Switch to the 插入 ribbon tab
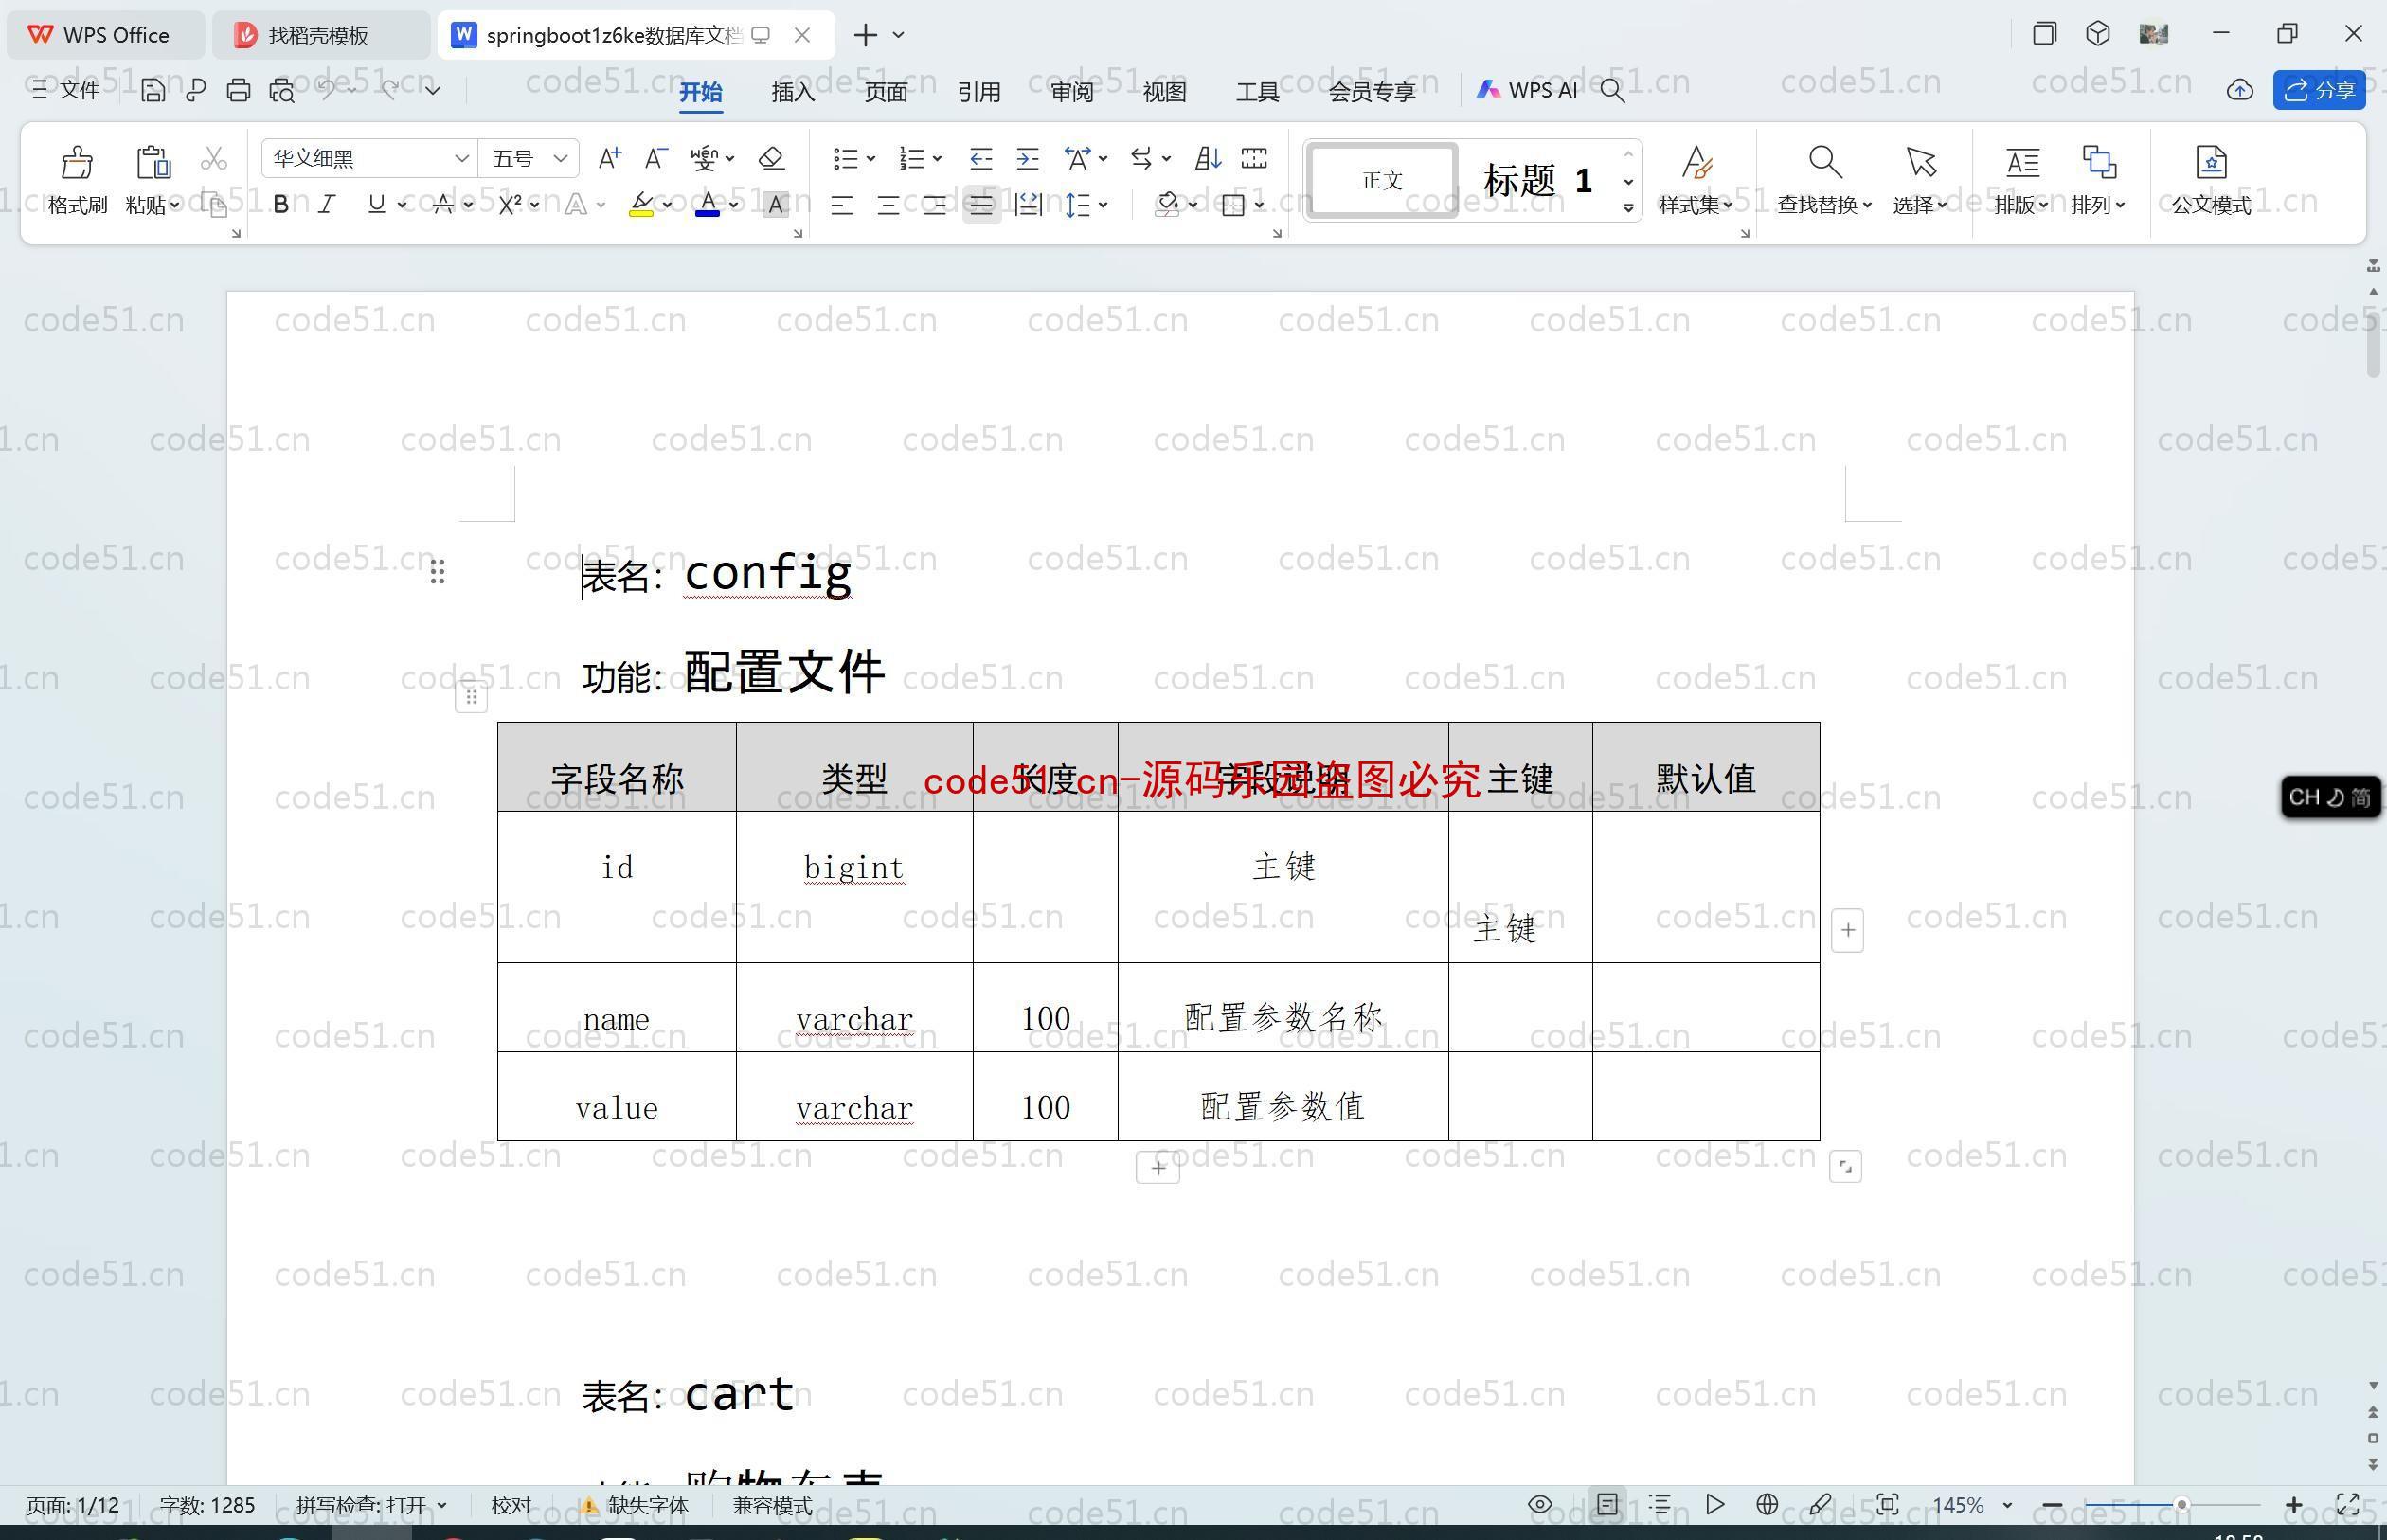 coord(792,91)
